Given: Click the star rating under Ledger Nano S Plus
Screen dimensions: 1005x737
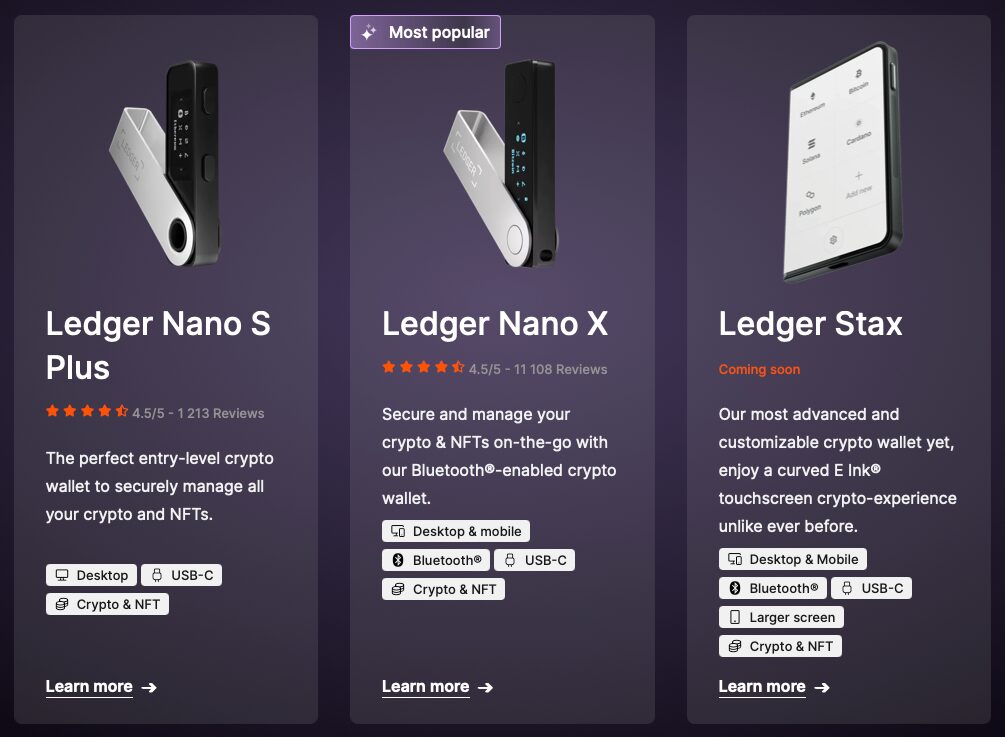Looking at the screenshot, I should 83,410.
